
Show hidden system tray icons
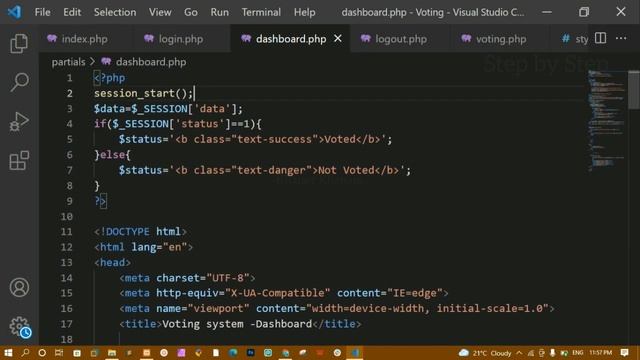point(519,353)
